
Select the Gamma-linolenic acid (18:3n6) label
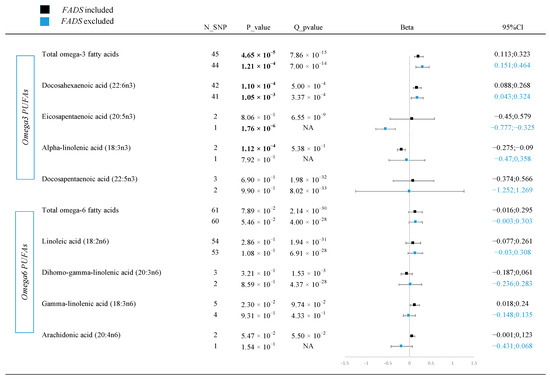(x=89, y=304)
